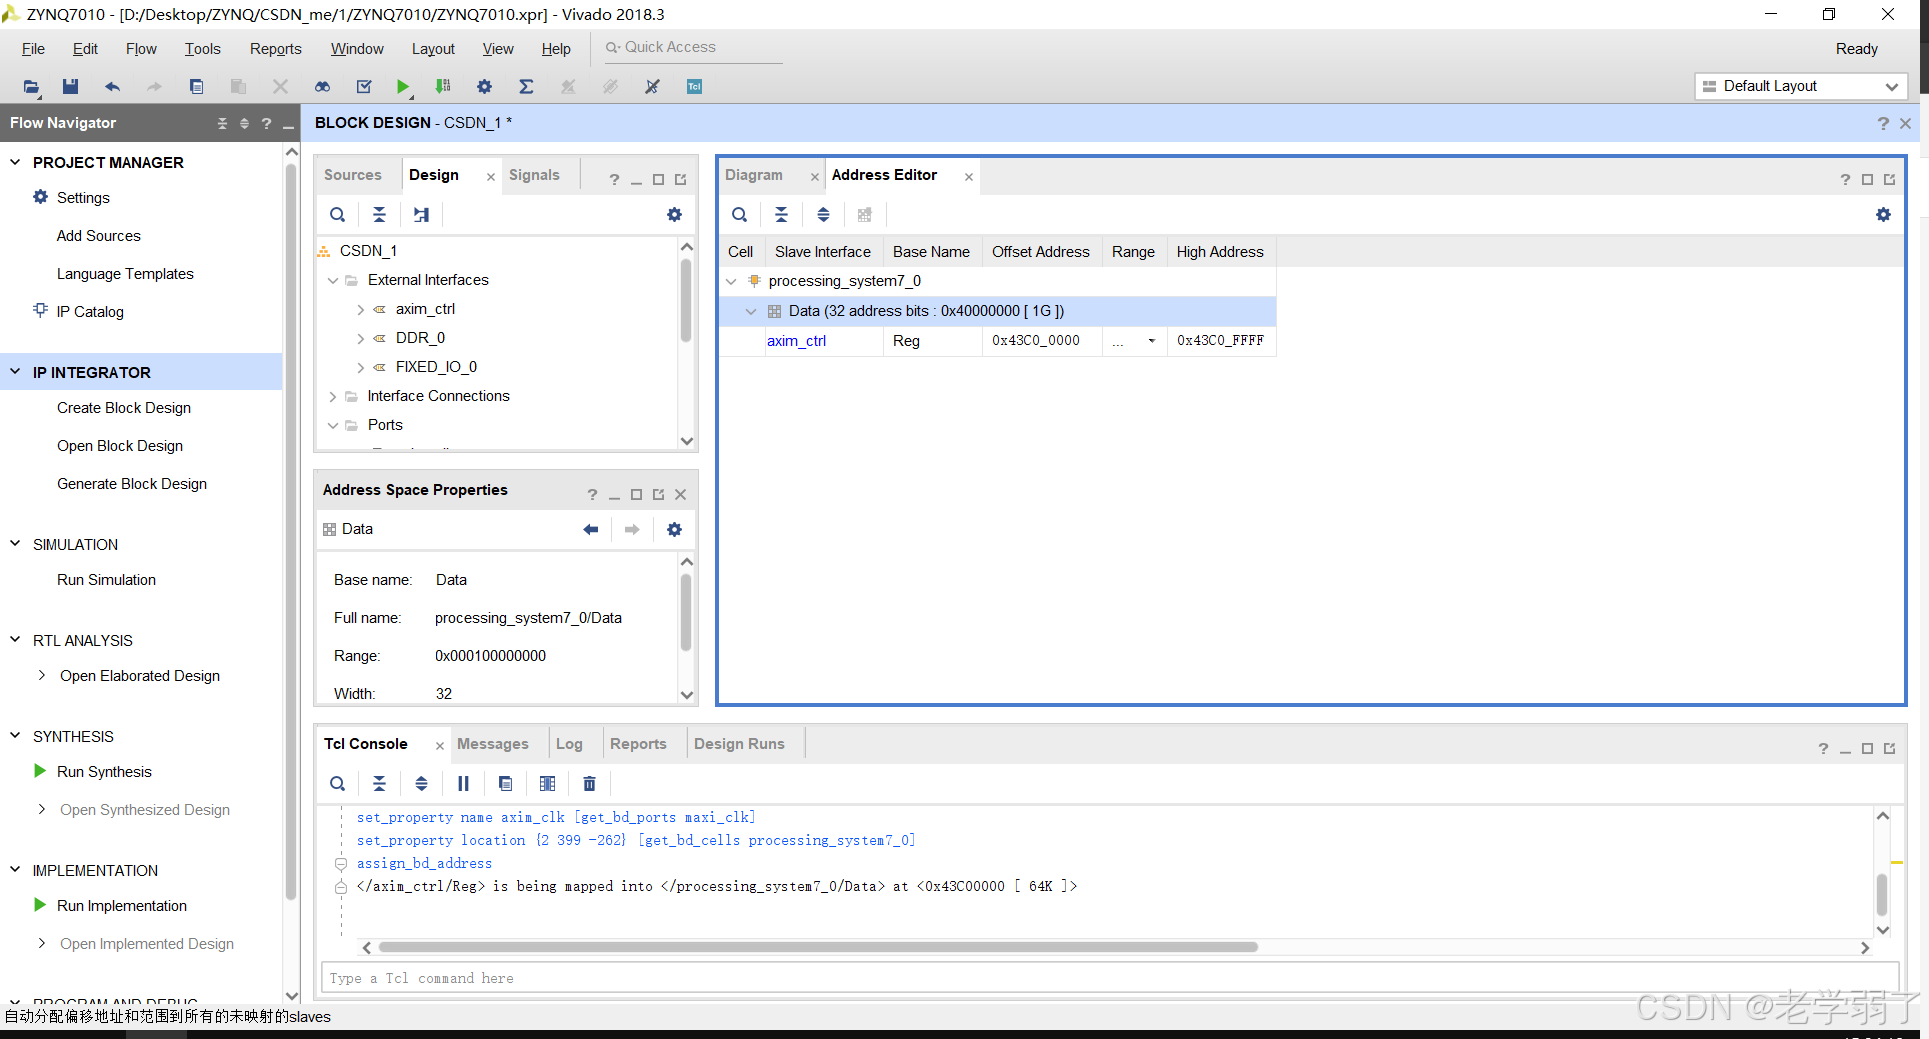Sort by High Address column header

click(x=1220, y=252)
